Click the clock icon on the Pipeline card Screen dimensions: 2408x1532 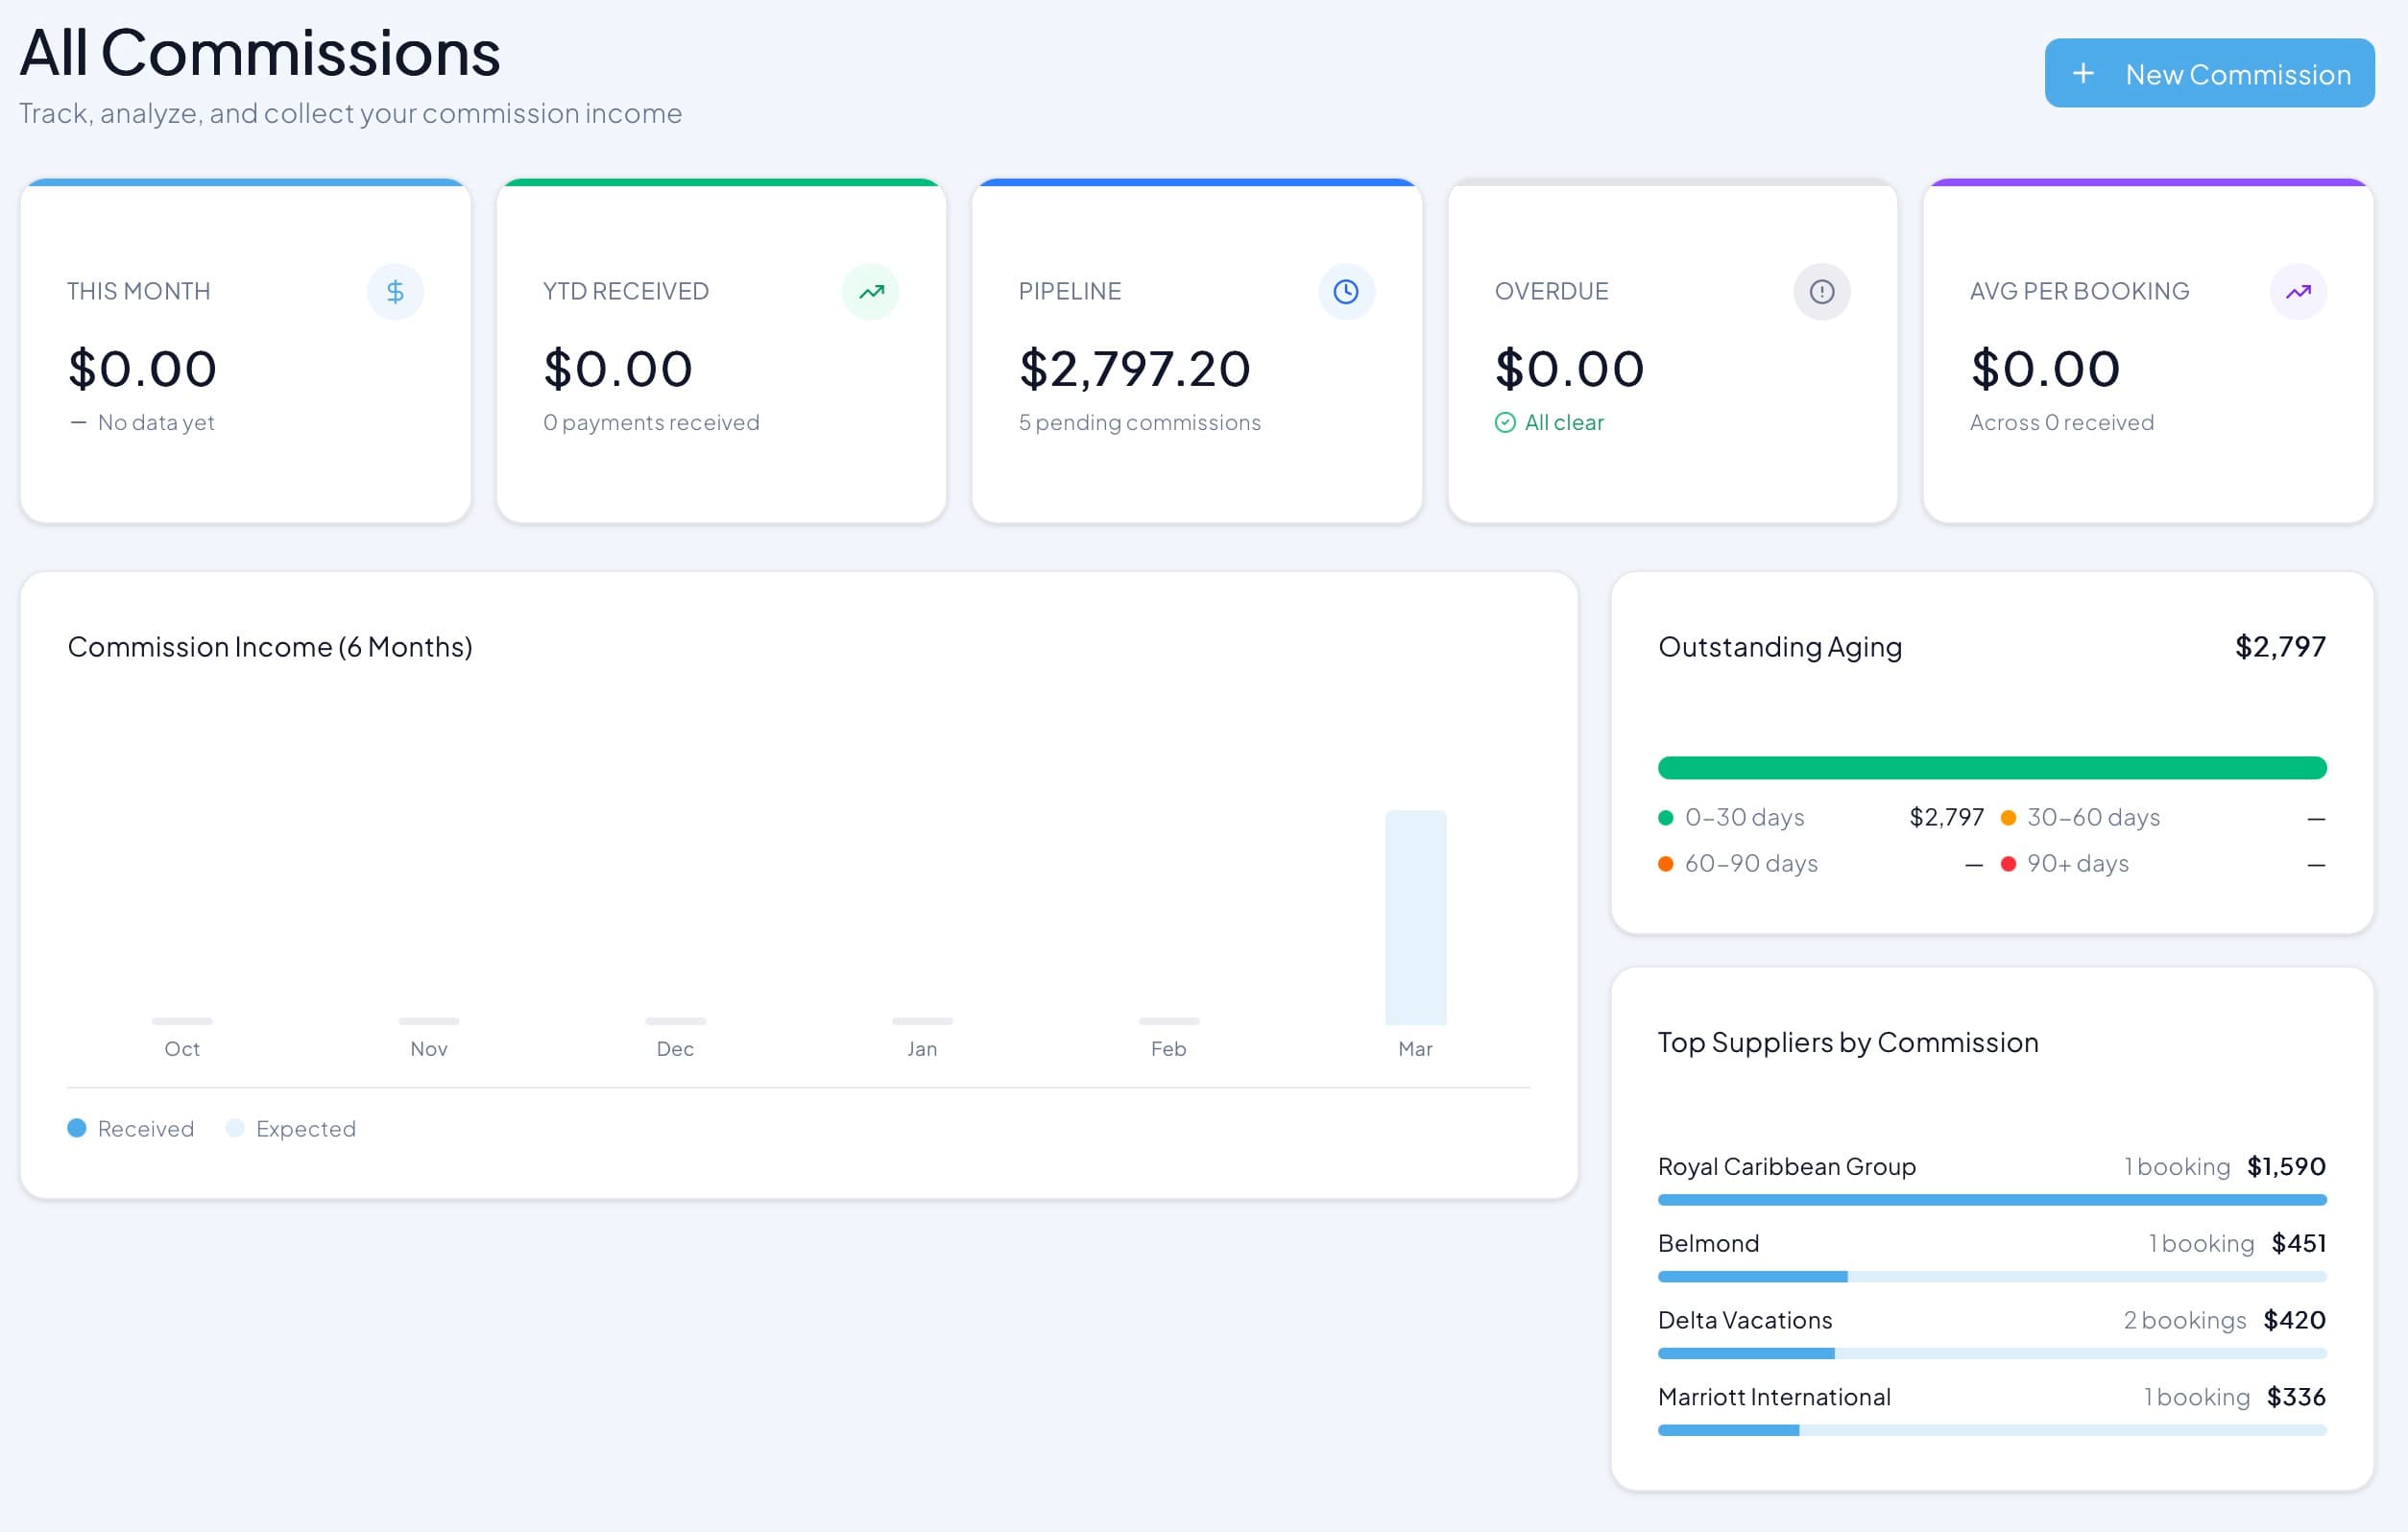point(1346,291)
